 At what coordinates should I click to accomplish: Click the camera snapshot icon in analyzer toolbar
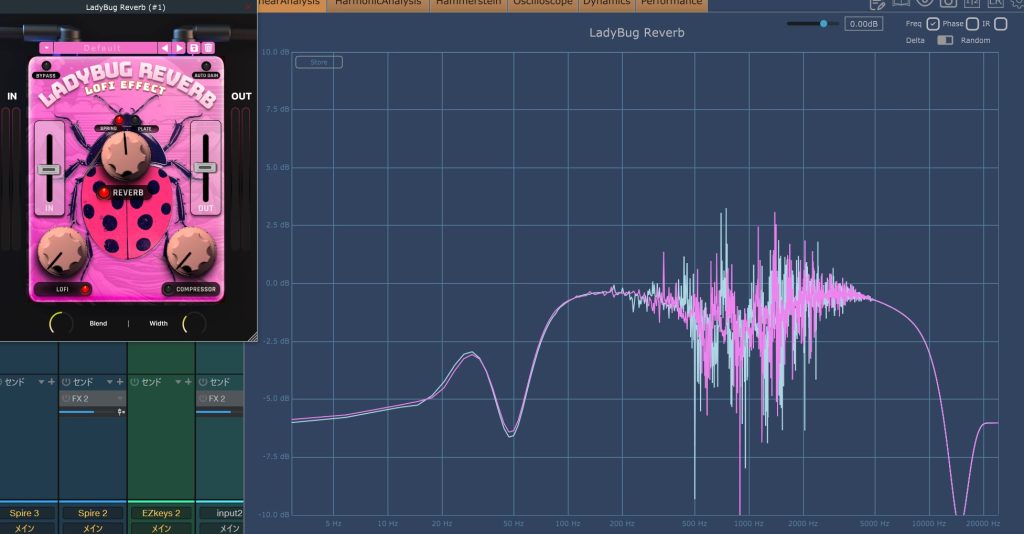946,4
